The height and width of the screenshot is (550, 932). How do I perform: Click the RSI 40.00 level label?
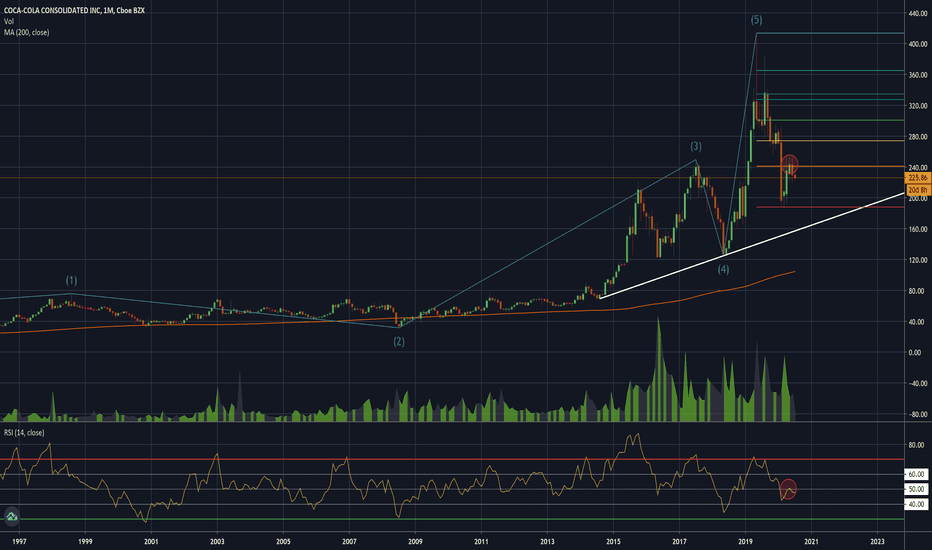click(x=917, y=504)
